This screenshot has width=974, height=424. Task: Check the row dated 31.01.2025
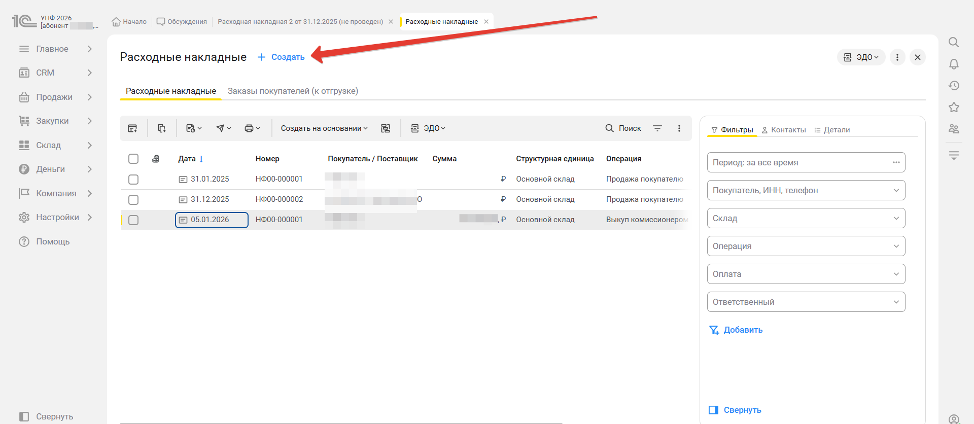tap(133, 179)
